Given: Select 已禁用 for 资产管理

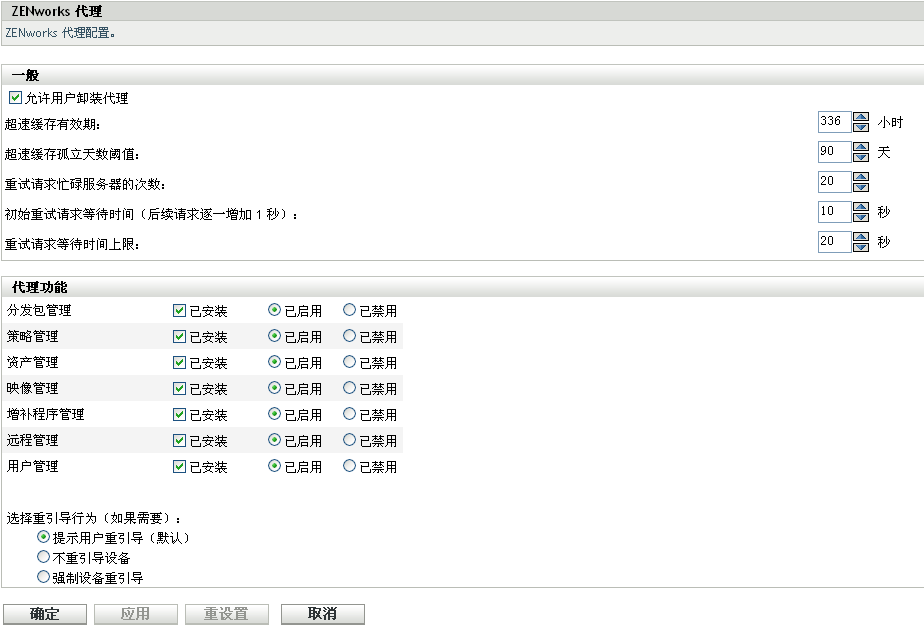Looking at the screenshot, I should point(349,362).
